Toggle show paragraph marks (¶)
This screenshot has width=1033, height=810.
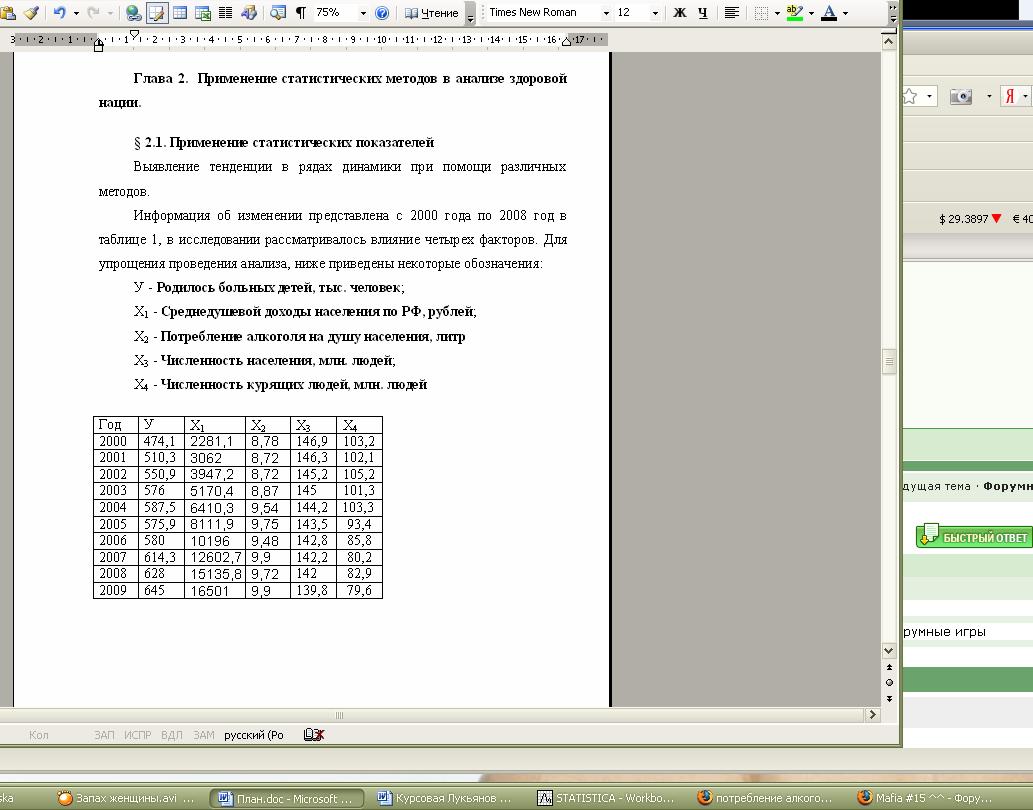point(300,13)
